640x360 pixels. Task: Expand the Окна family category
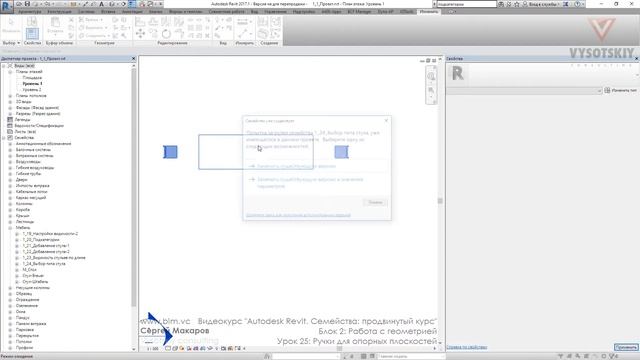click(x=10, y=311)
